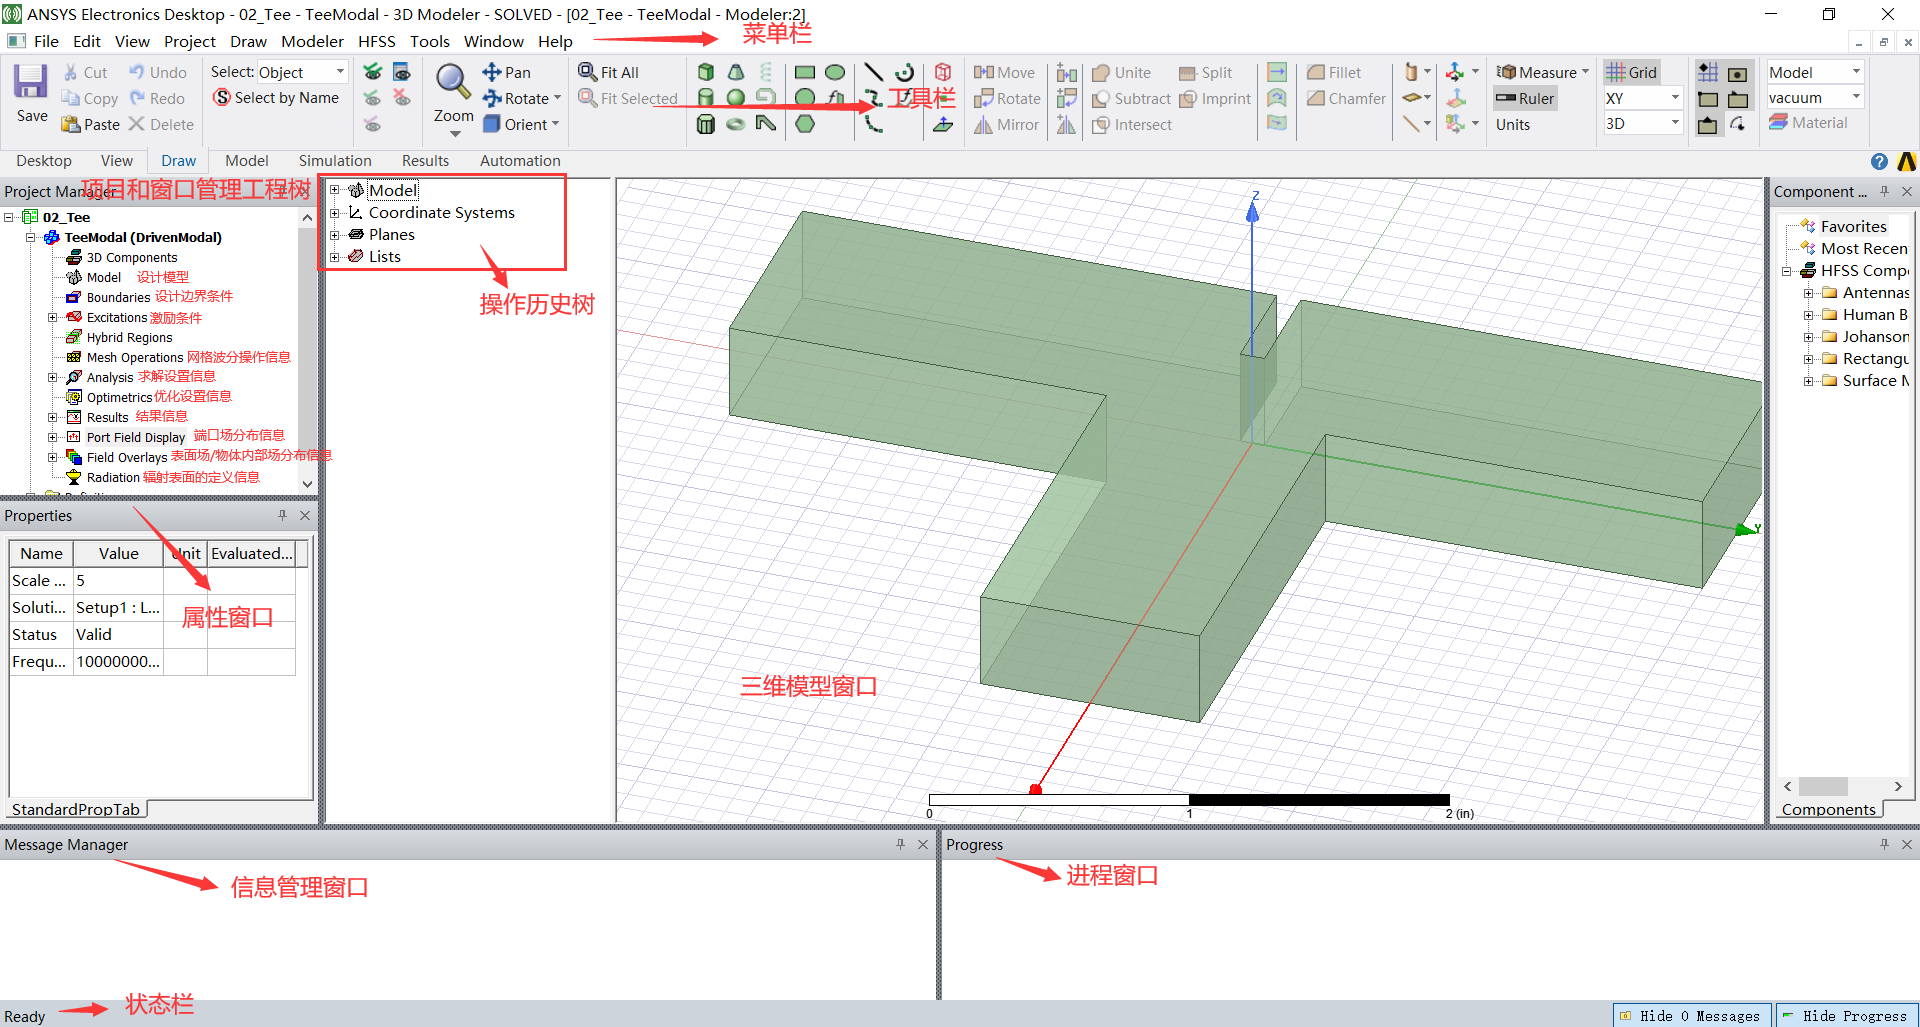
Task: Select the Draw Box tool
Action: tap(706, 72)
